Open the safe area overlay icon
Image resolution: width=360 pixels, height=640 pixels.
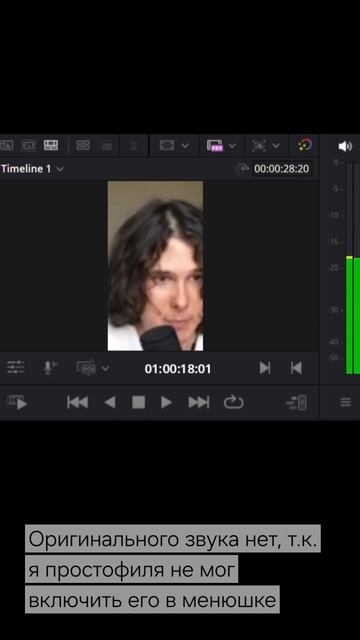point(167,145)
